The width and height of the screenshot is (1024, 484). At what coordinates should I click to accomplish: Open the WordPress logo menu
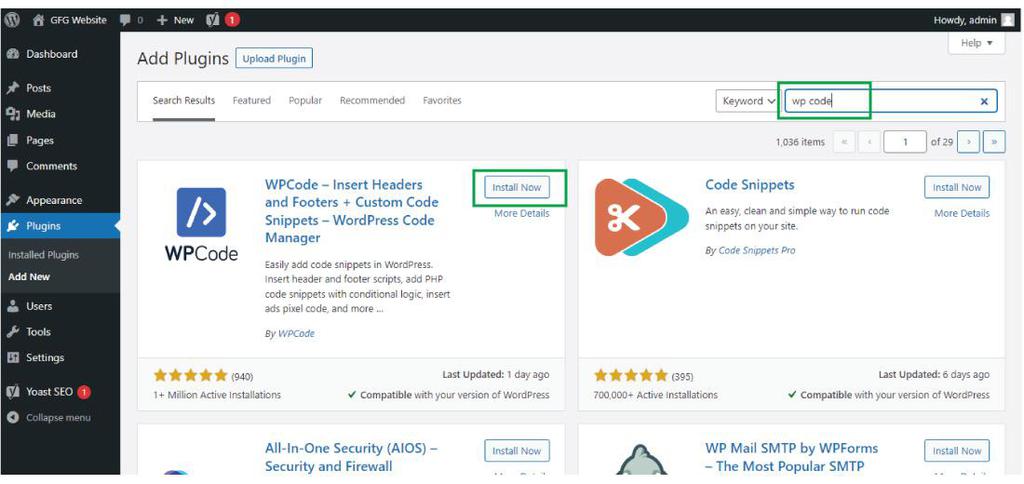tap(11, 20)
